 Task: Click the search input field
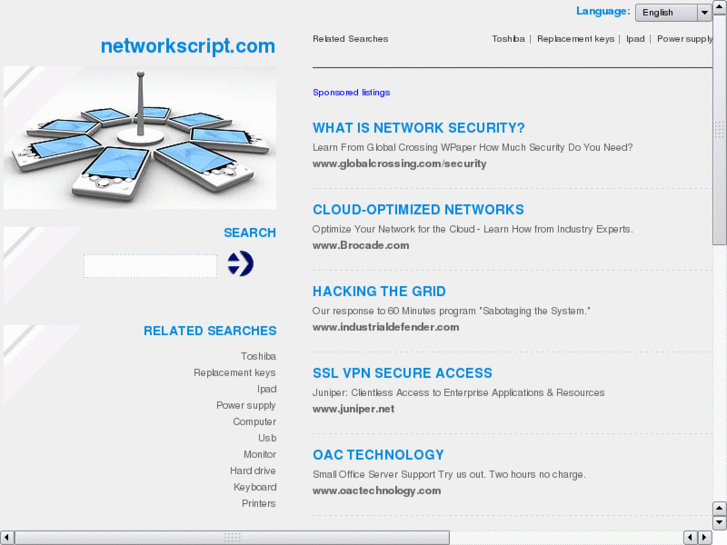point(150,266)
